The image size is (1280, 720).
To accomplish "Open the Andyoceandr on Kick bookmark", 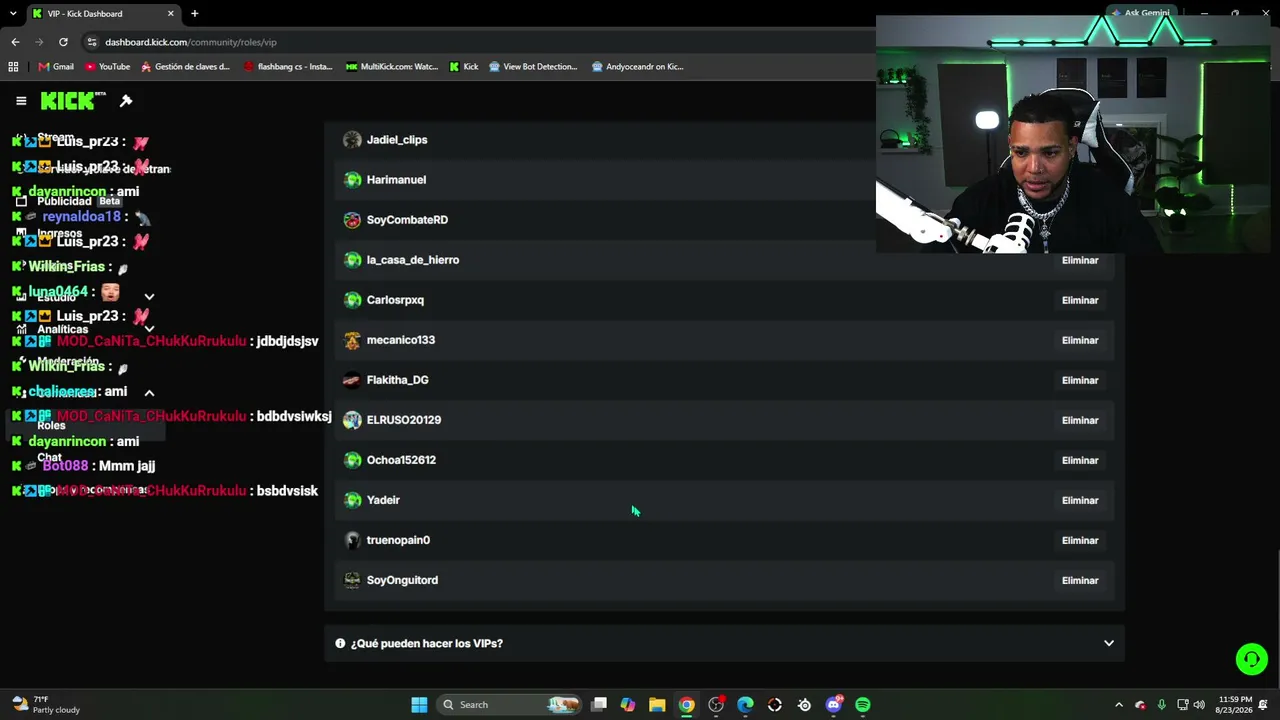I will point(638,67).
